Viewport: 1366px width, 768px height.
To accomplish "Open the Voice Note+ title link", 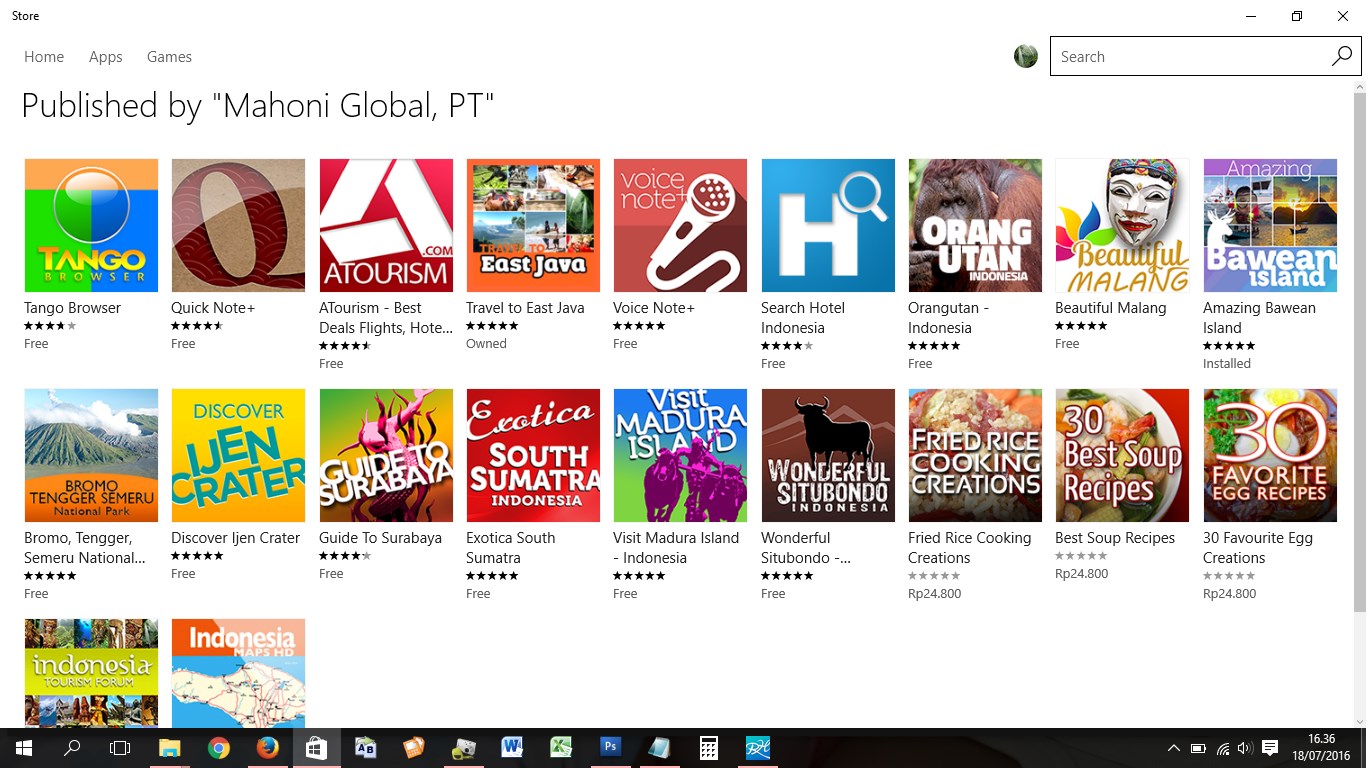I will 654,308.
